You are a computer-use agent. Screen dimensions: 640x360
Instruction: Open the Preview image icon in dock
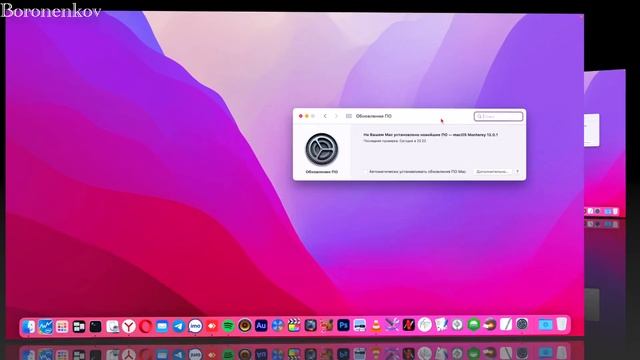coord(112,326)
